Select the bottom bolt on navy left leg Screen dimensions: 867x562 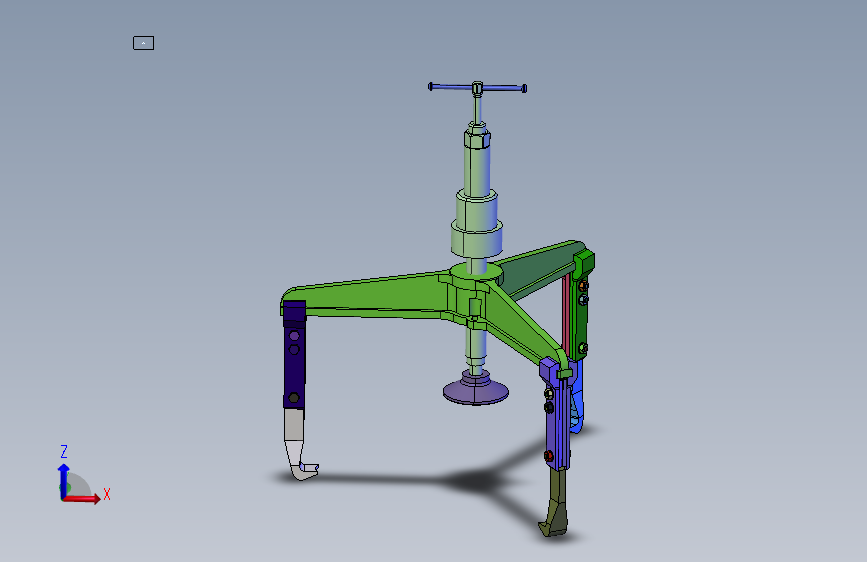click(294, 398)
